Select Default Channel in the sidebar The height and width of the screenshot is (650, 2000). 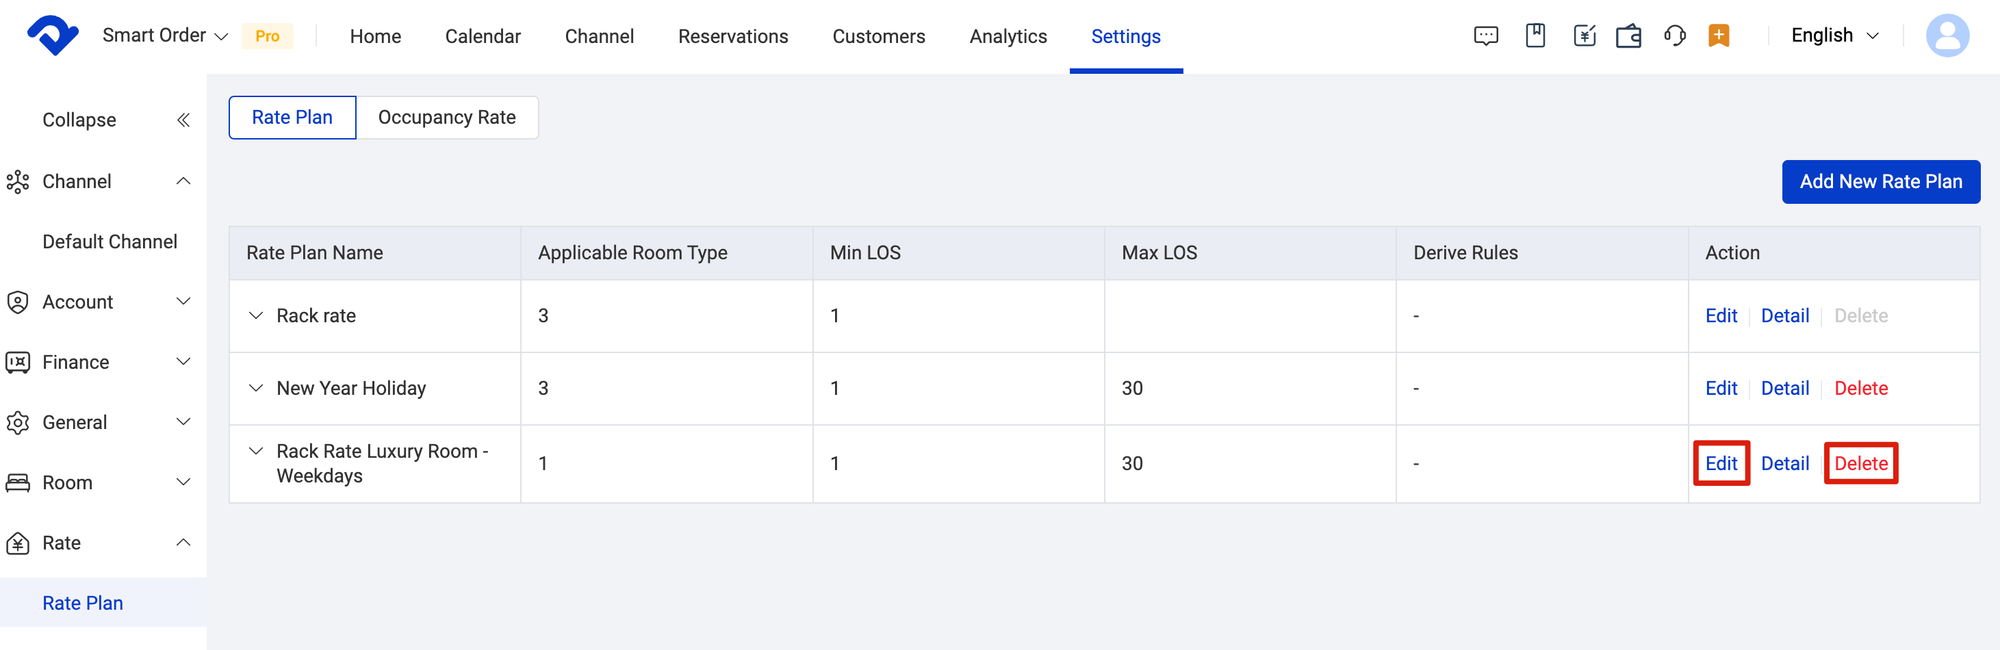click(110, 242)
